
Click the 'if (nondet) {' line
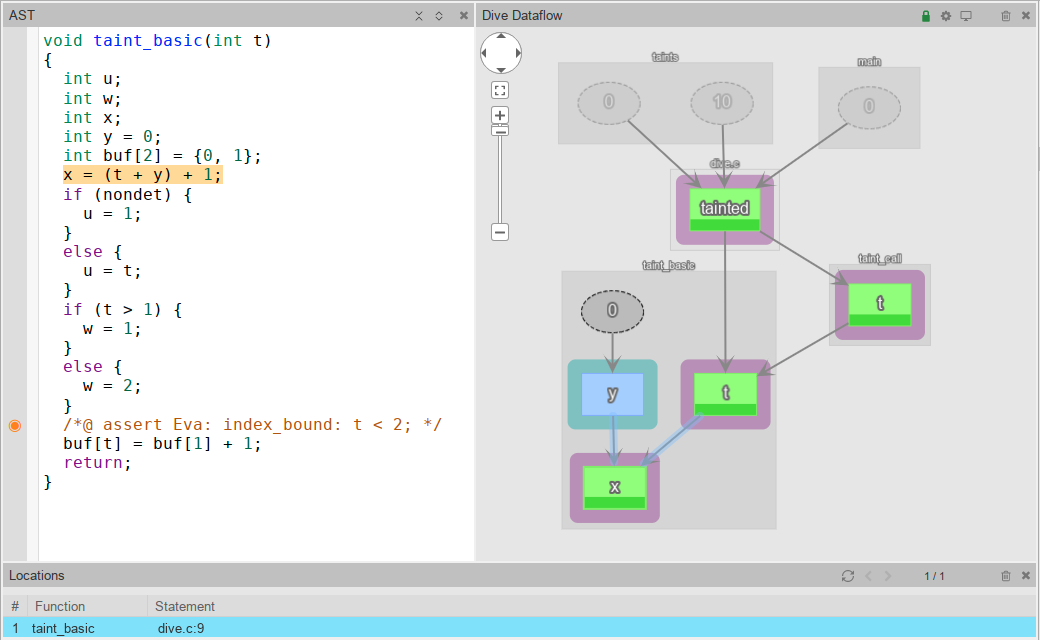click(x=127, y=194)
